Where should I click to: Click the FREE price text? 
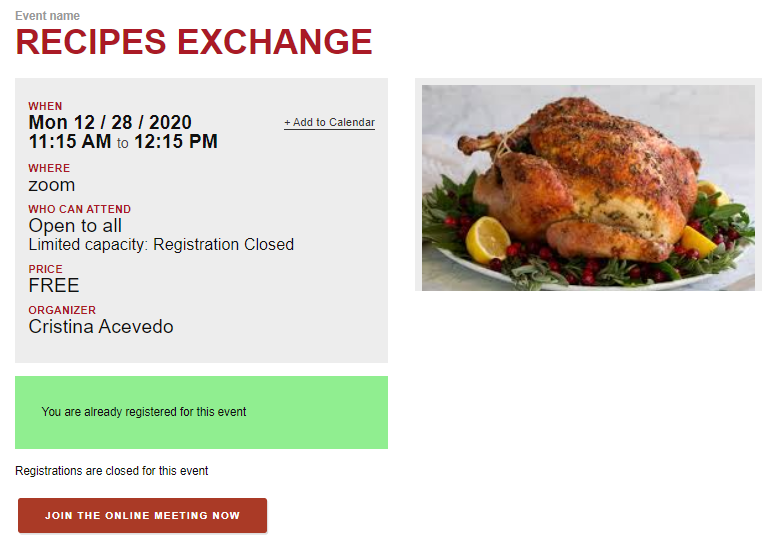click(54, 285)
